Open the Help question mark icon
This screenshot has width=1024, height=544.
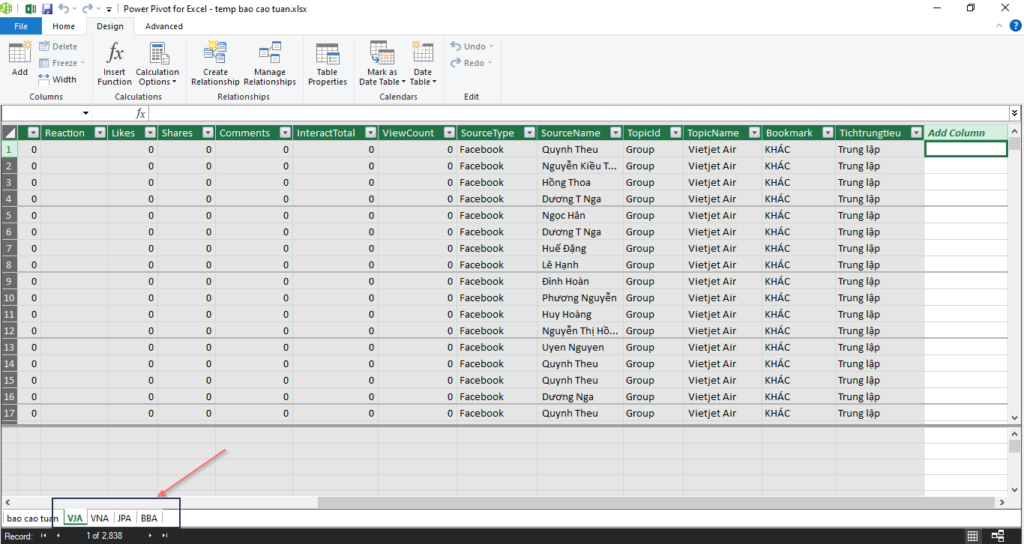[x=1016, y=26]
